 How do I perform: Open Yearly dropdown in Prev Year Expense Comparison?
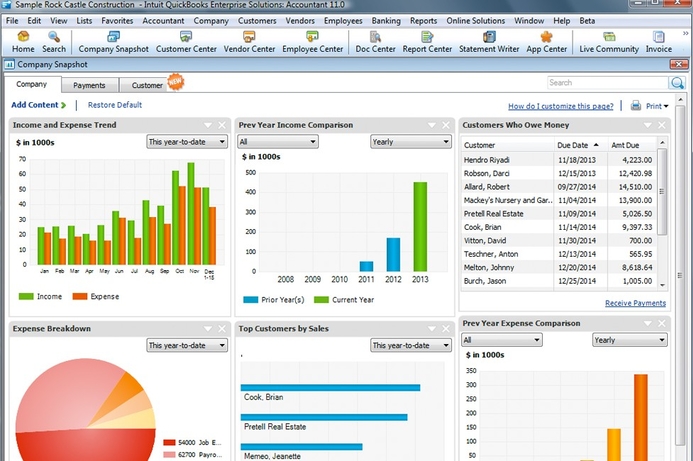click(x=630, y=340)
